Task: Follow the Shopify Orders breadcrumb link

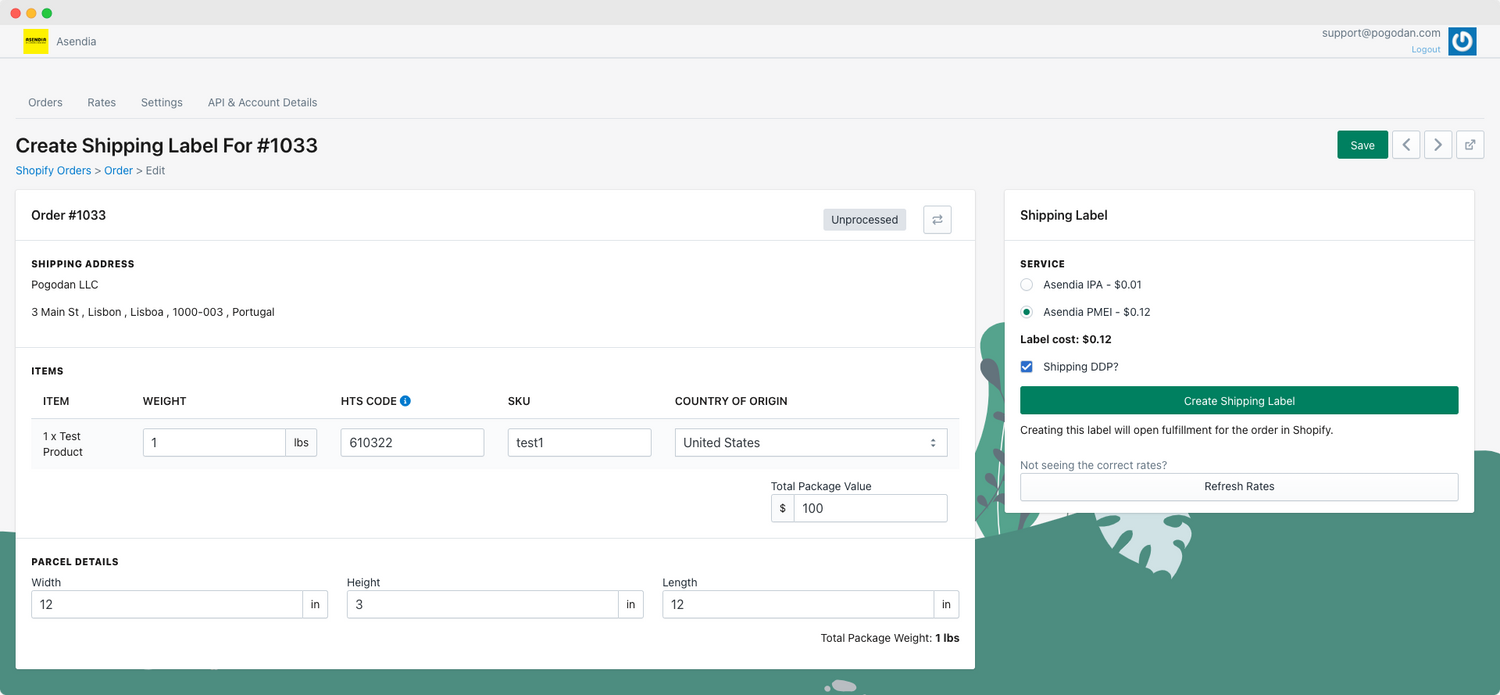Action: [x=53, y=171]
